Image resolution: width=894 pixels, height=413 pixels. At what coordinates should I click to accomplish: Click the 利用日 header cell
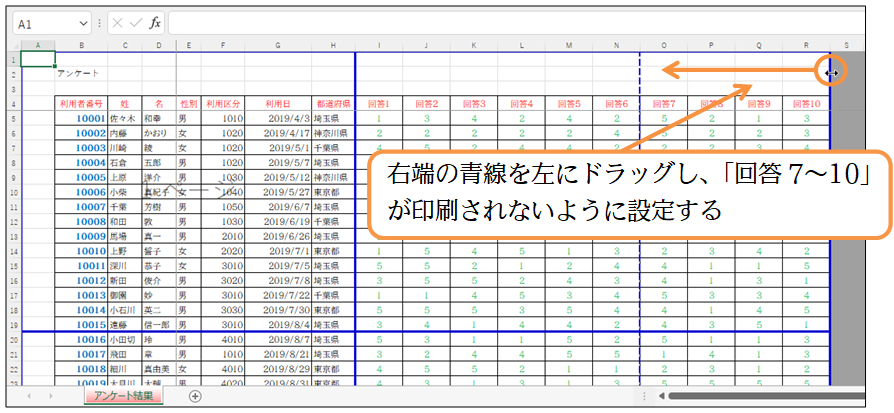278,104
